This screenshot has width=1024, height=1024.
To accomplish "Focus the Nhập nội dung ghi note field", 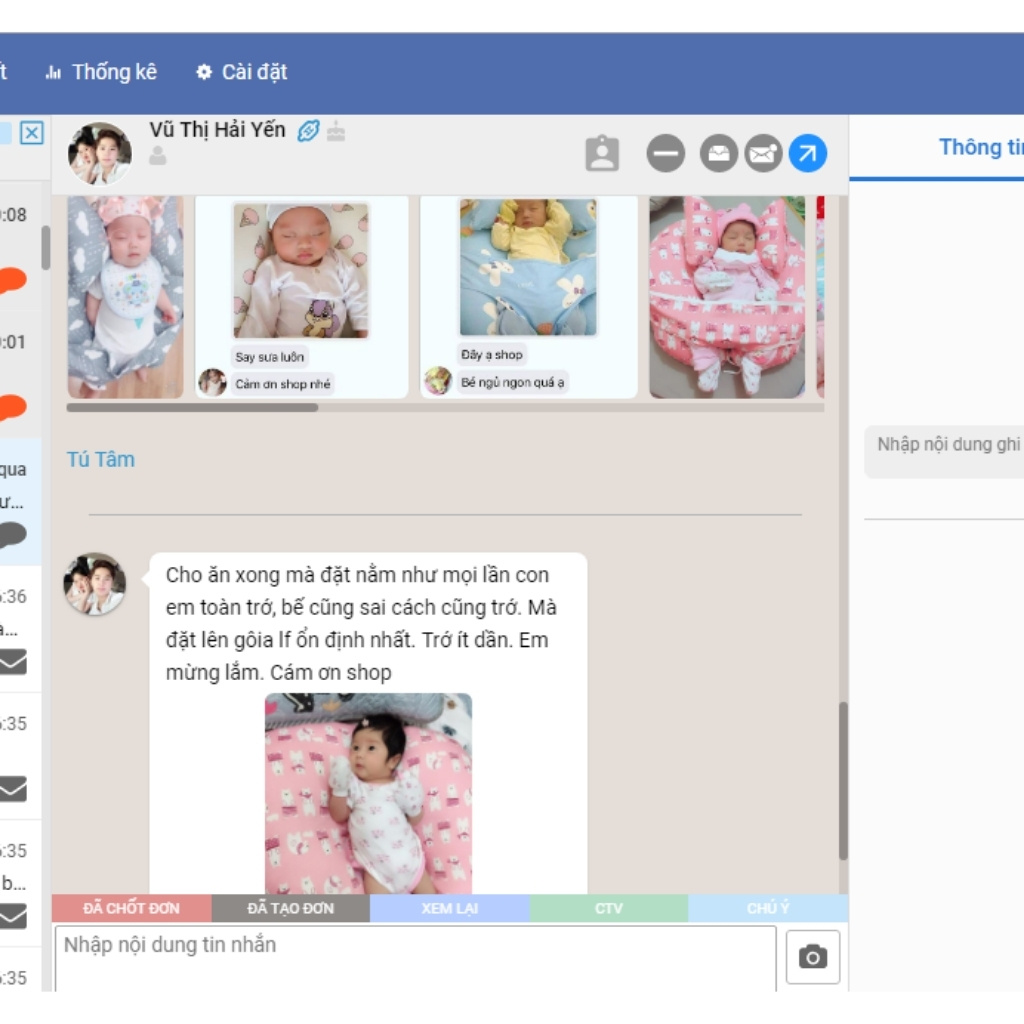I will pyautogui.click(x=944, y=452).
